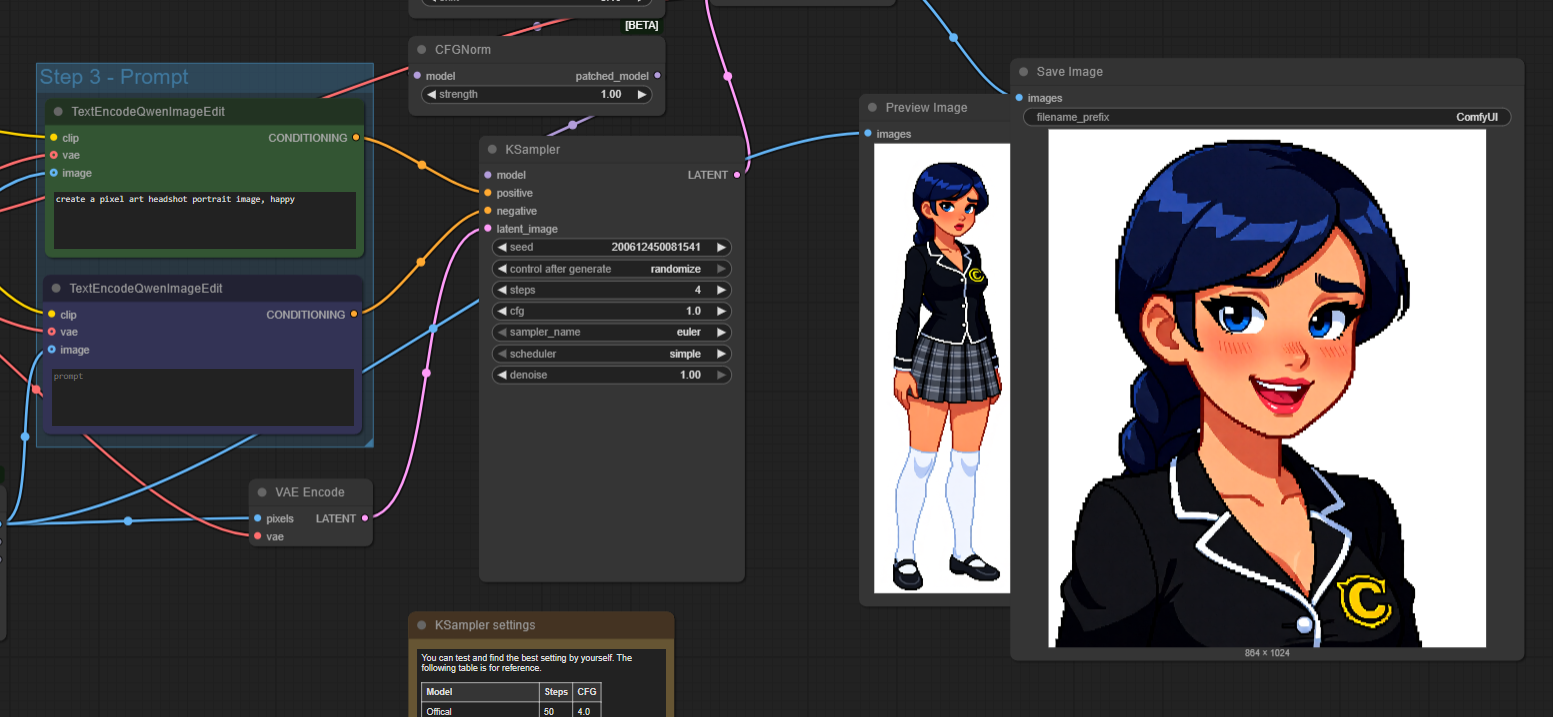This screenshot has width=1553, height=717.
Task: Click the patched_model output port on CFGNorm
Action: pos(657,76)
